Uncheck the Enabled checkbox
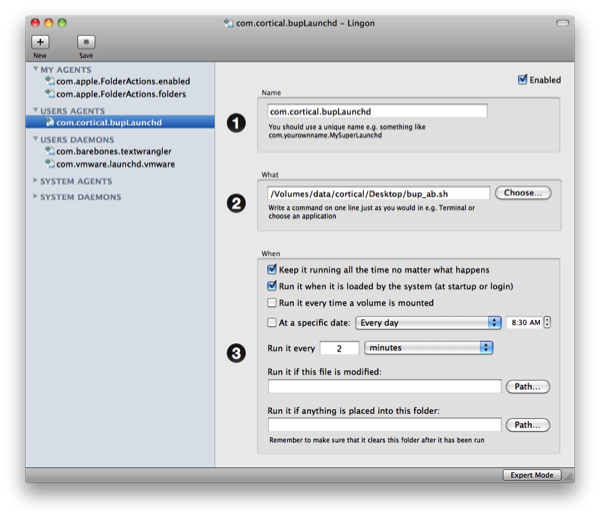The height and width of the screenshot is (518, 600). [x=522, y=80]
